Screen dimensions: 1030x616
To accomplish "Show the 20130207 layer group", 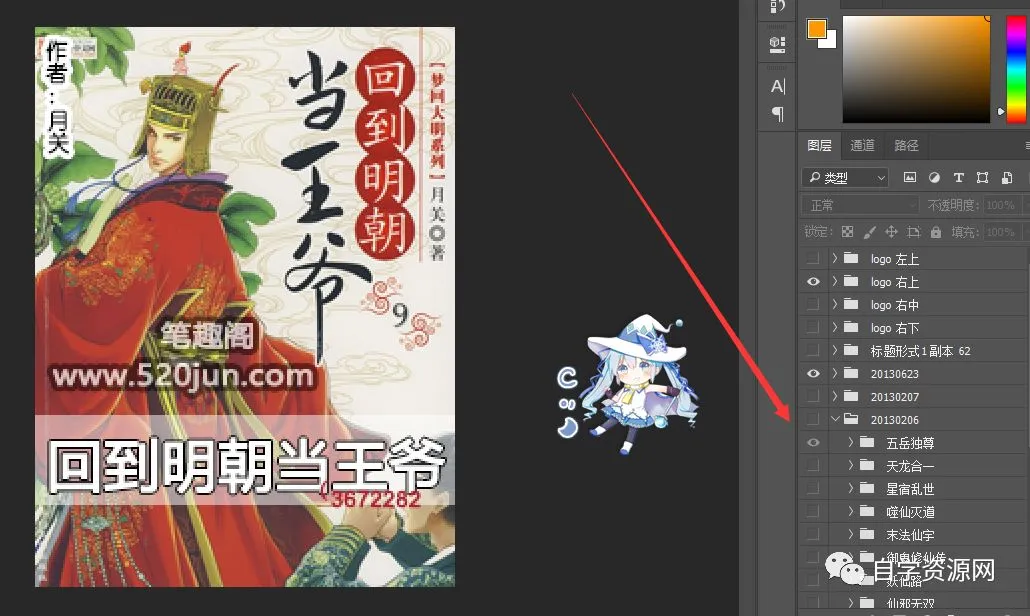I will pos(813,396).
